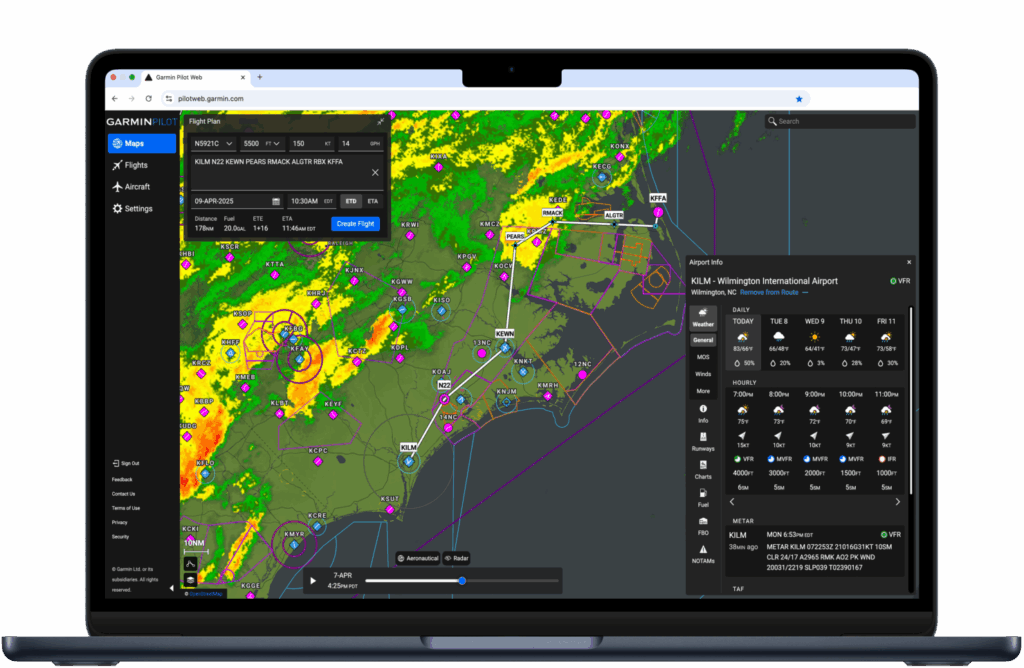Clear the route with the X icon
The width and height of the screenshot is (1024, 668).
375,173
